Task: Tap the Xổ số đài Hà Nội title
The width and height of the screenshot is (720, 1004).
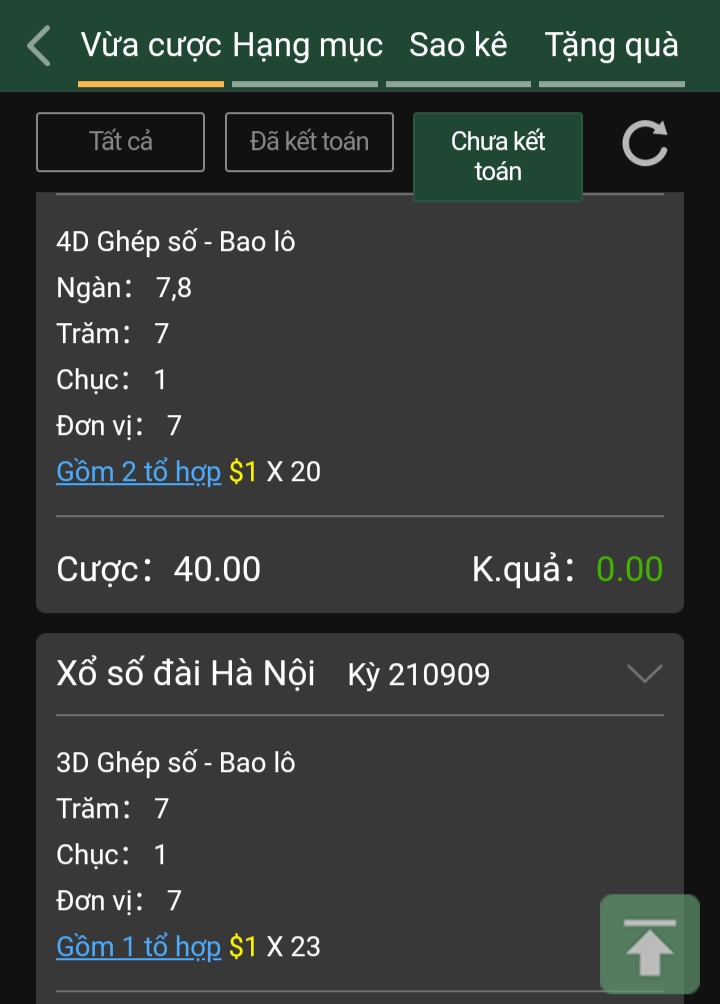Action: 186,674
